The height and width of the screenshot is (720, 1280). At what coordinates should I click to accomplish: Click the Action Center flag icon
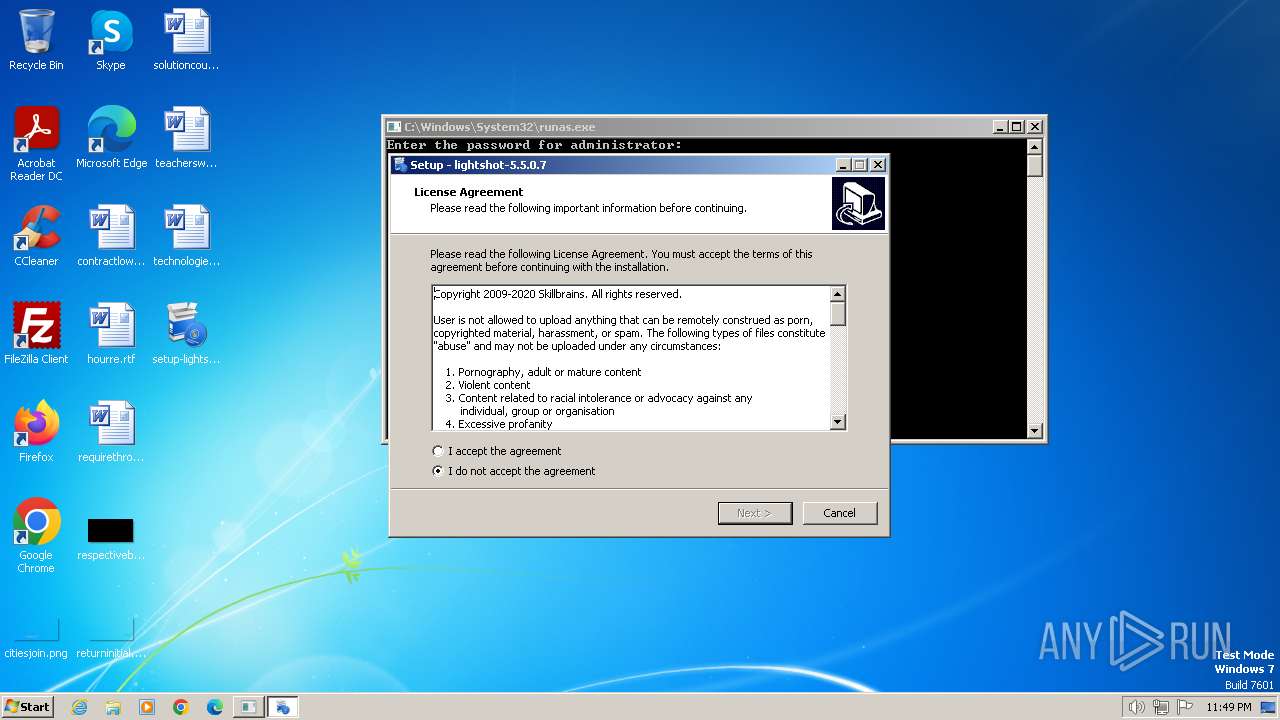pyautogui.click(x=1185, y=707)
